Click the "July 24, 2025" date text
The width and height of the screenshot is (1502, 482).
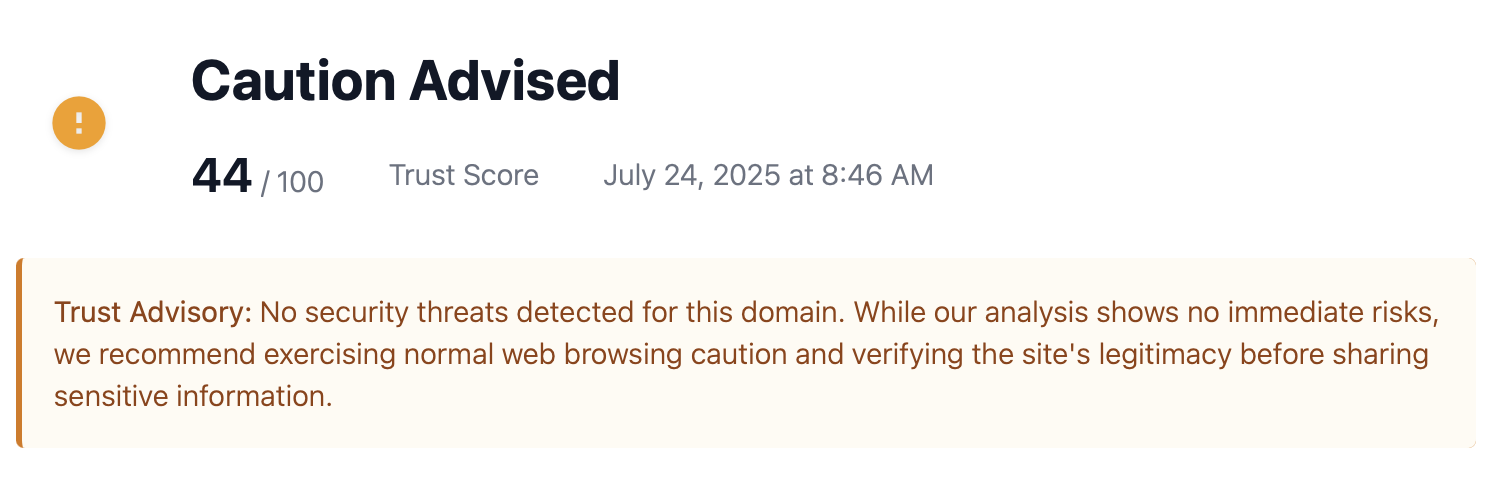click(692, 176)
